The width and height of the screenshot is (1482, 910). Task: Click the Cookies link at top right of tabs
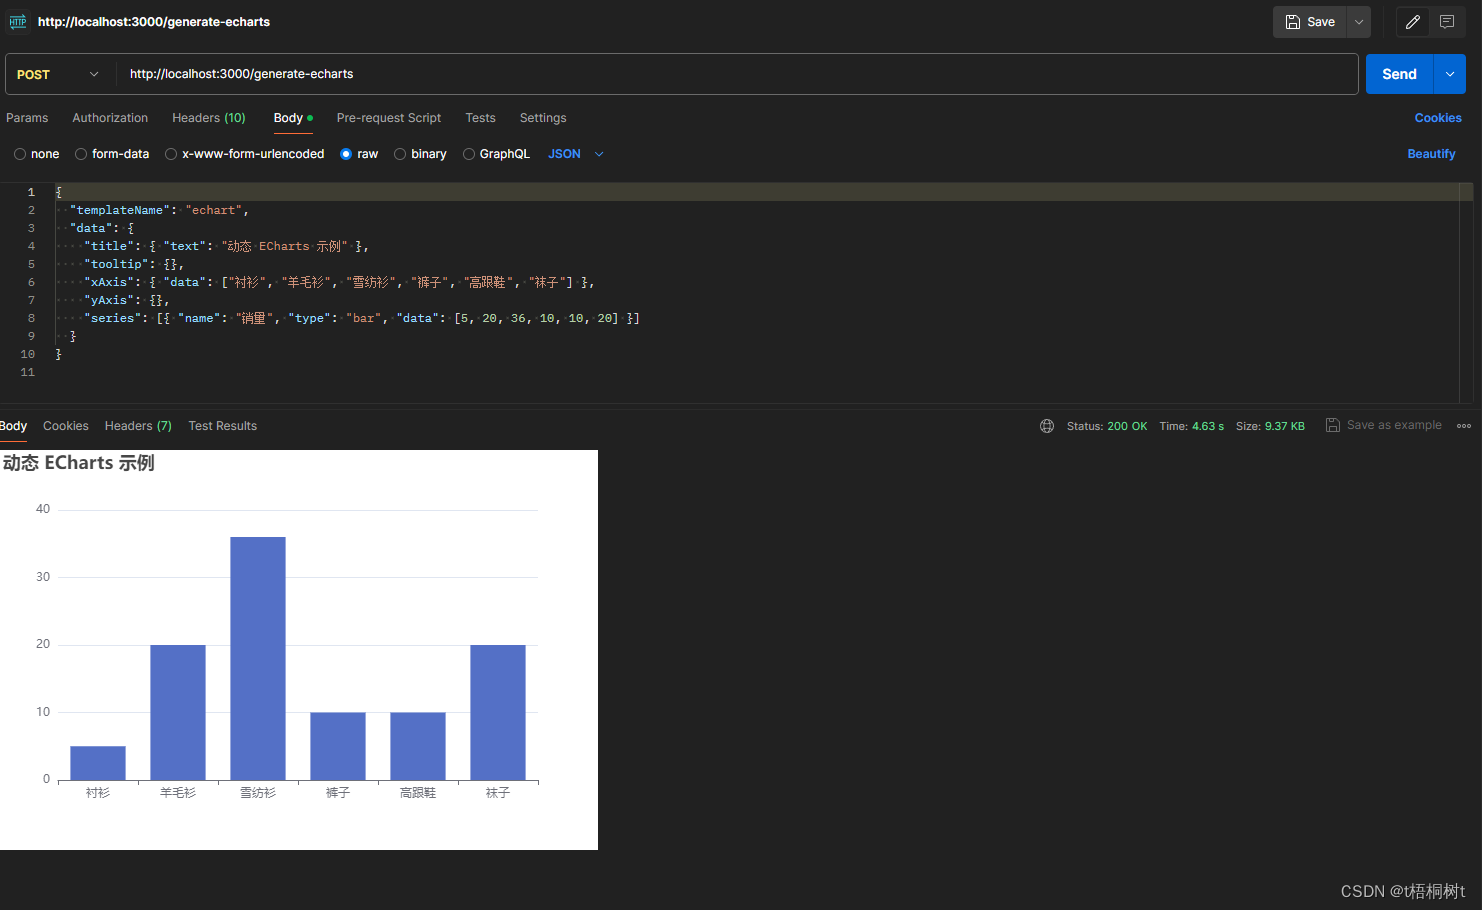1438,118
